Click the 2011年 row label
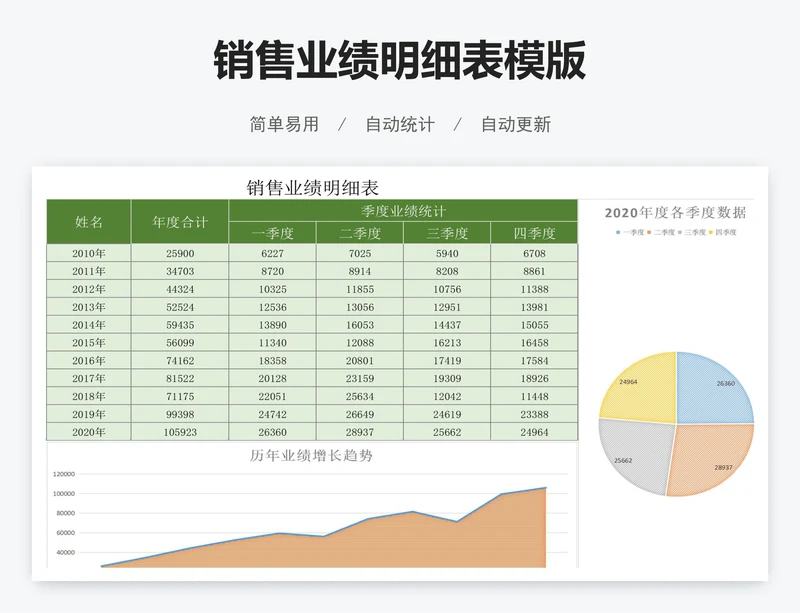This screenshot has height=613, width=800. (89, 271)
